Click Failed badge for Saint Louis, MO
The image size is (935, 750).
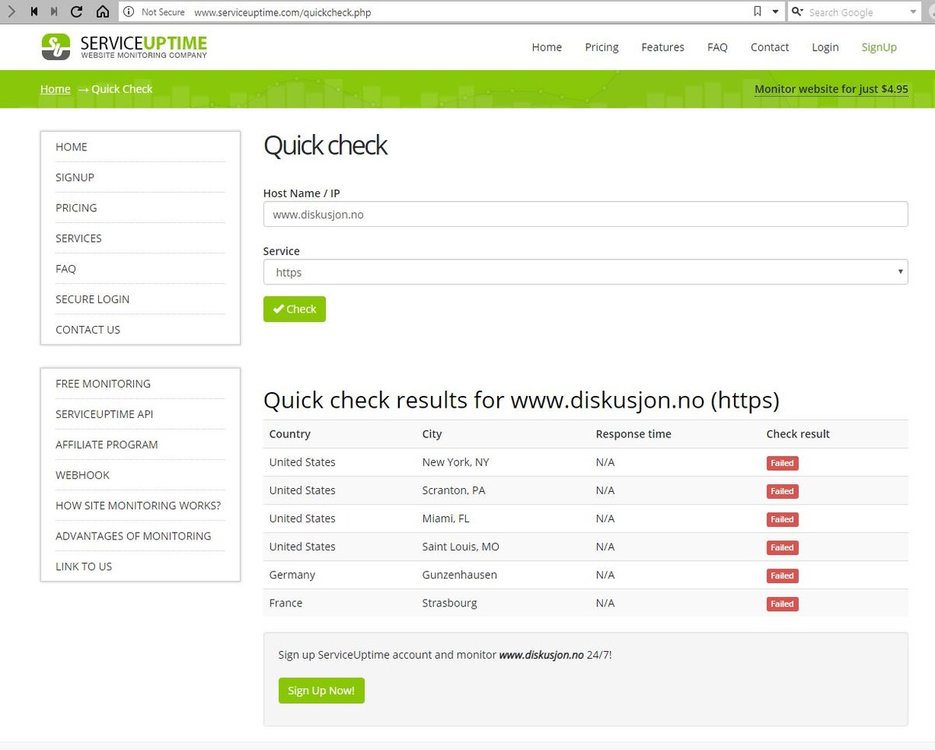(782, 547)
